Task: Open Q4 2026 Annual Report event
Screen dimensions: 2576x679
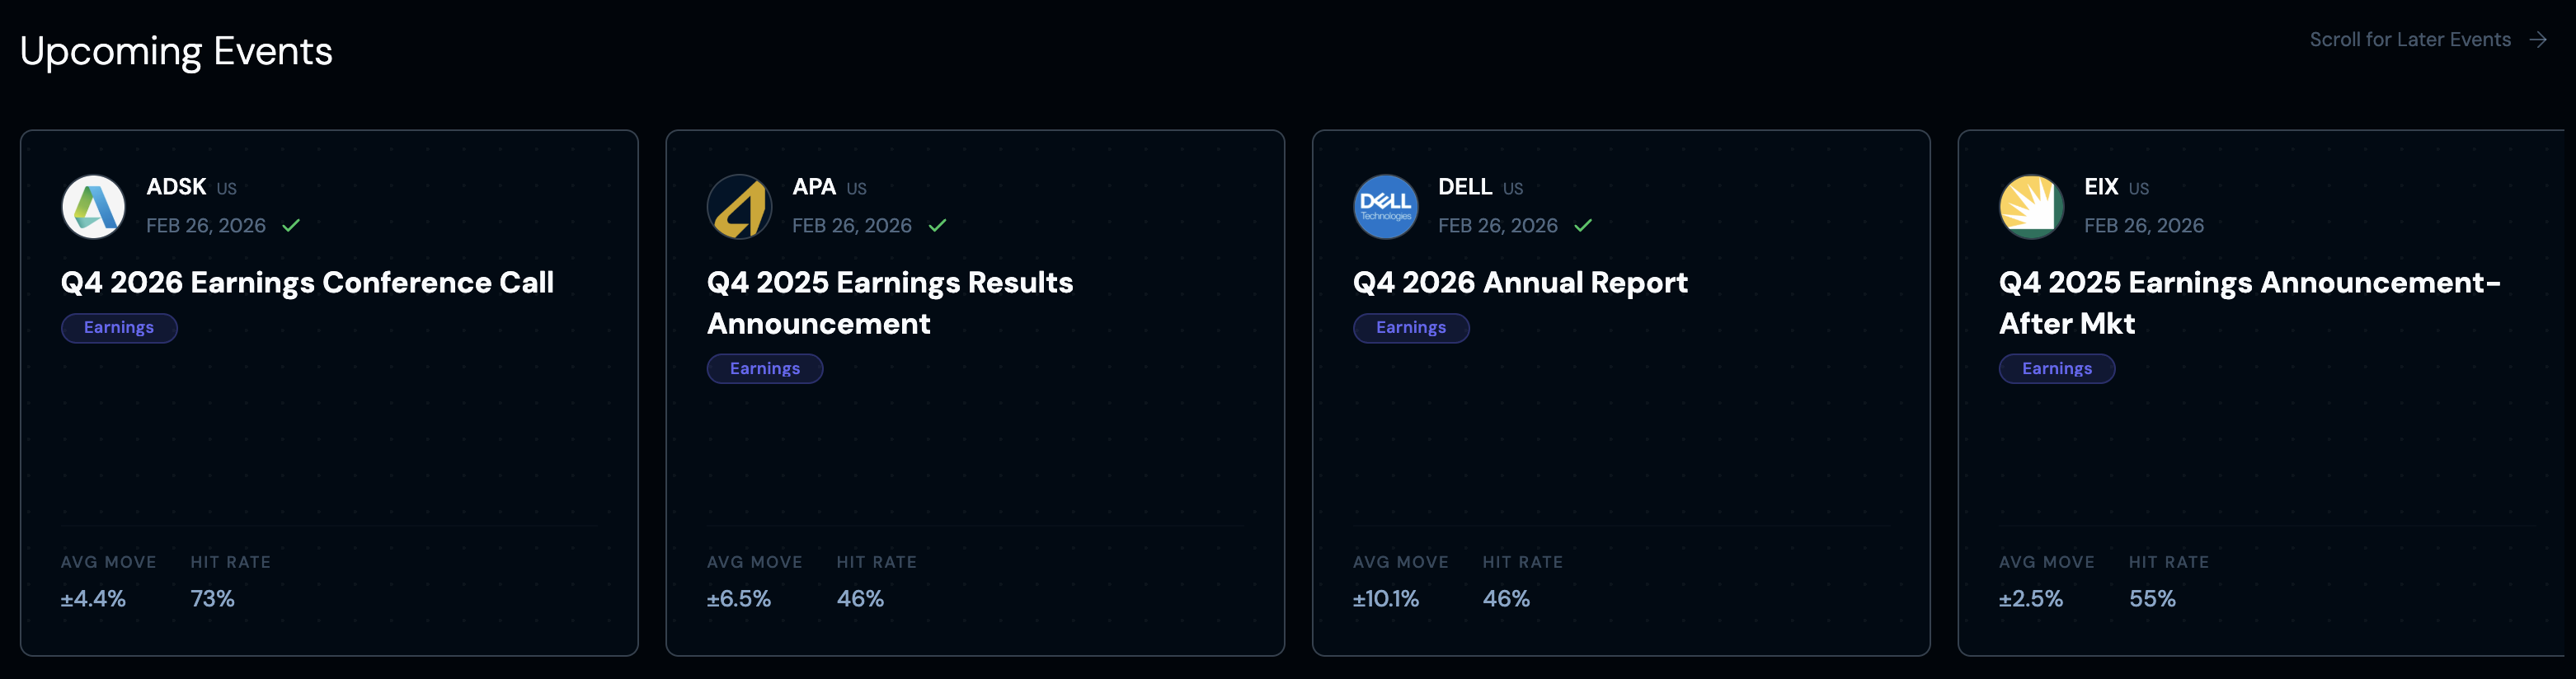Action: [x=1520, y=283]
